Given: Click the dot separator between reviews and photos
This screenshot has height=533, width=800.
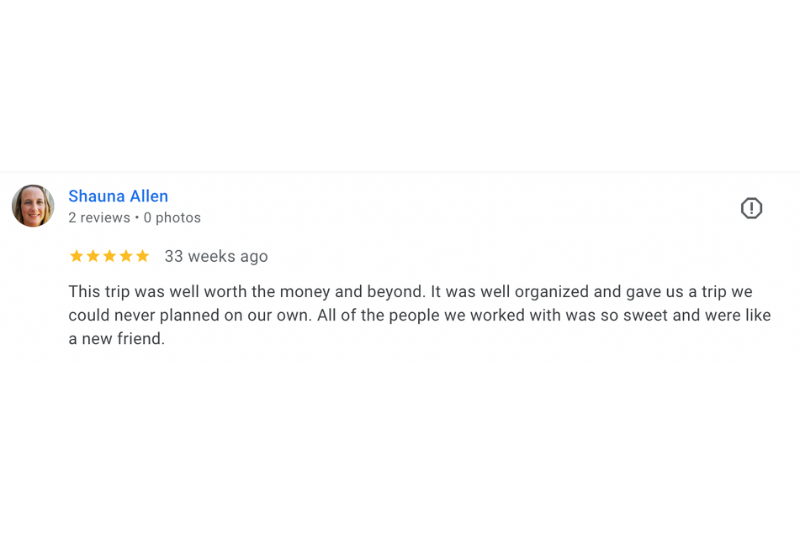Looking at the screenshot, I should click(137, 218).
